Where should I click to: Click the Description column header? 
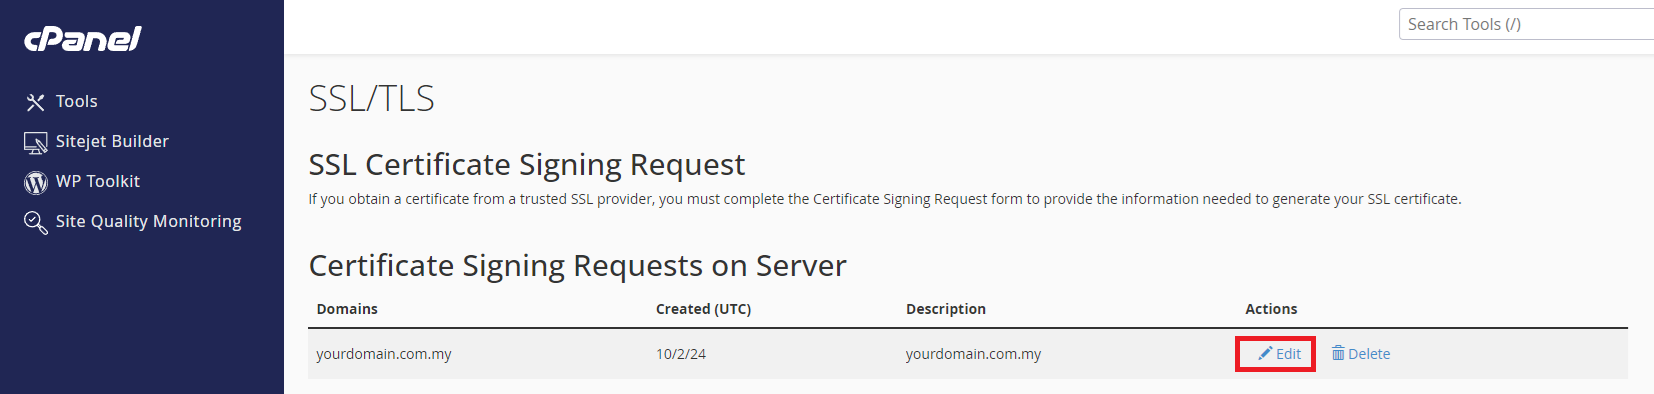click(x=946, y=309)
